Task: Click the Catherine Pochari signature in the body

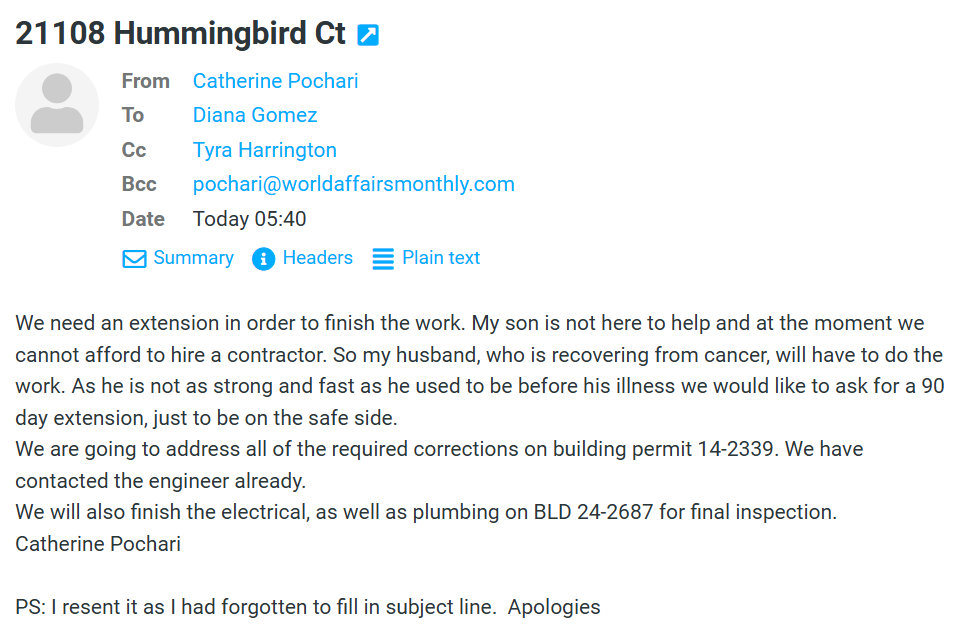Action: [98, 544]
